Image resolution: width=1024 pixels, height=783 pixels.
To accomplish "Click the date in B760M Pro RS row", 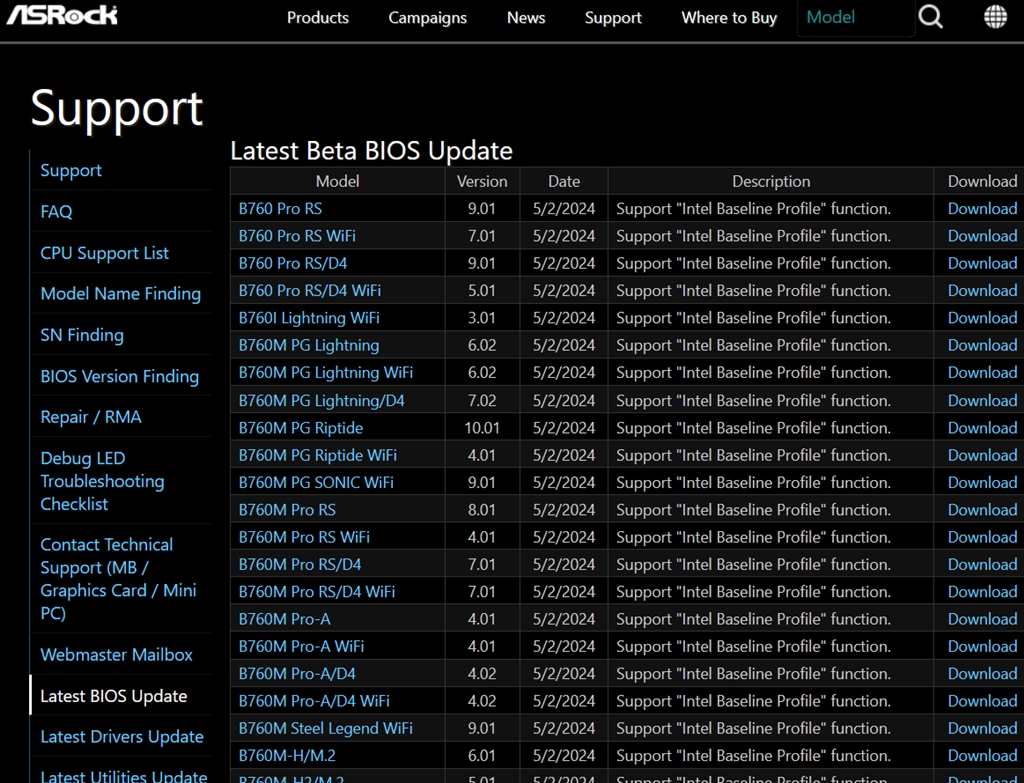I will pos(564,509).
